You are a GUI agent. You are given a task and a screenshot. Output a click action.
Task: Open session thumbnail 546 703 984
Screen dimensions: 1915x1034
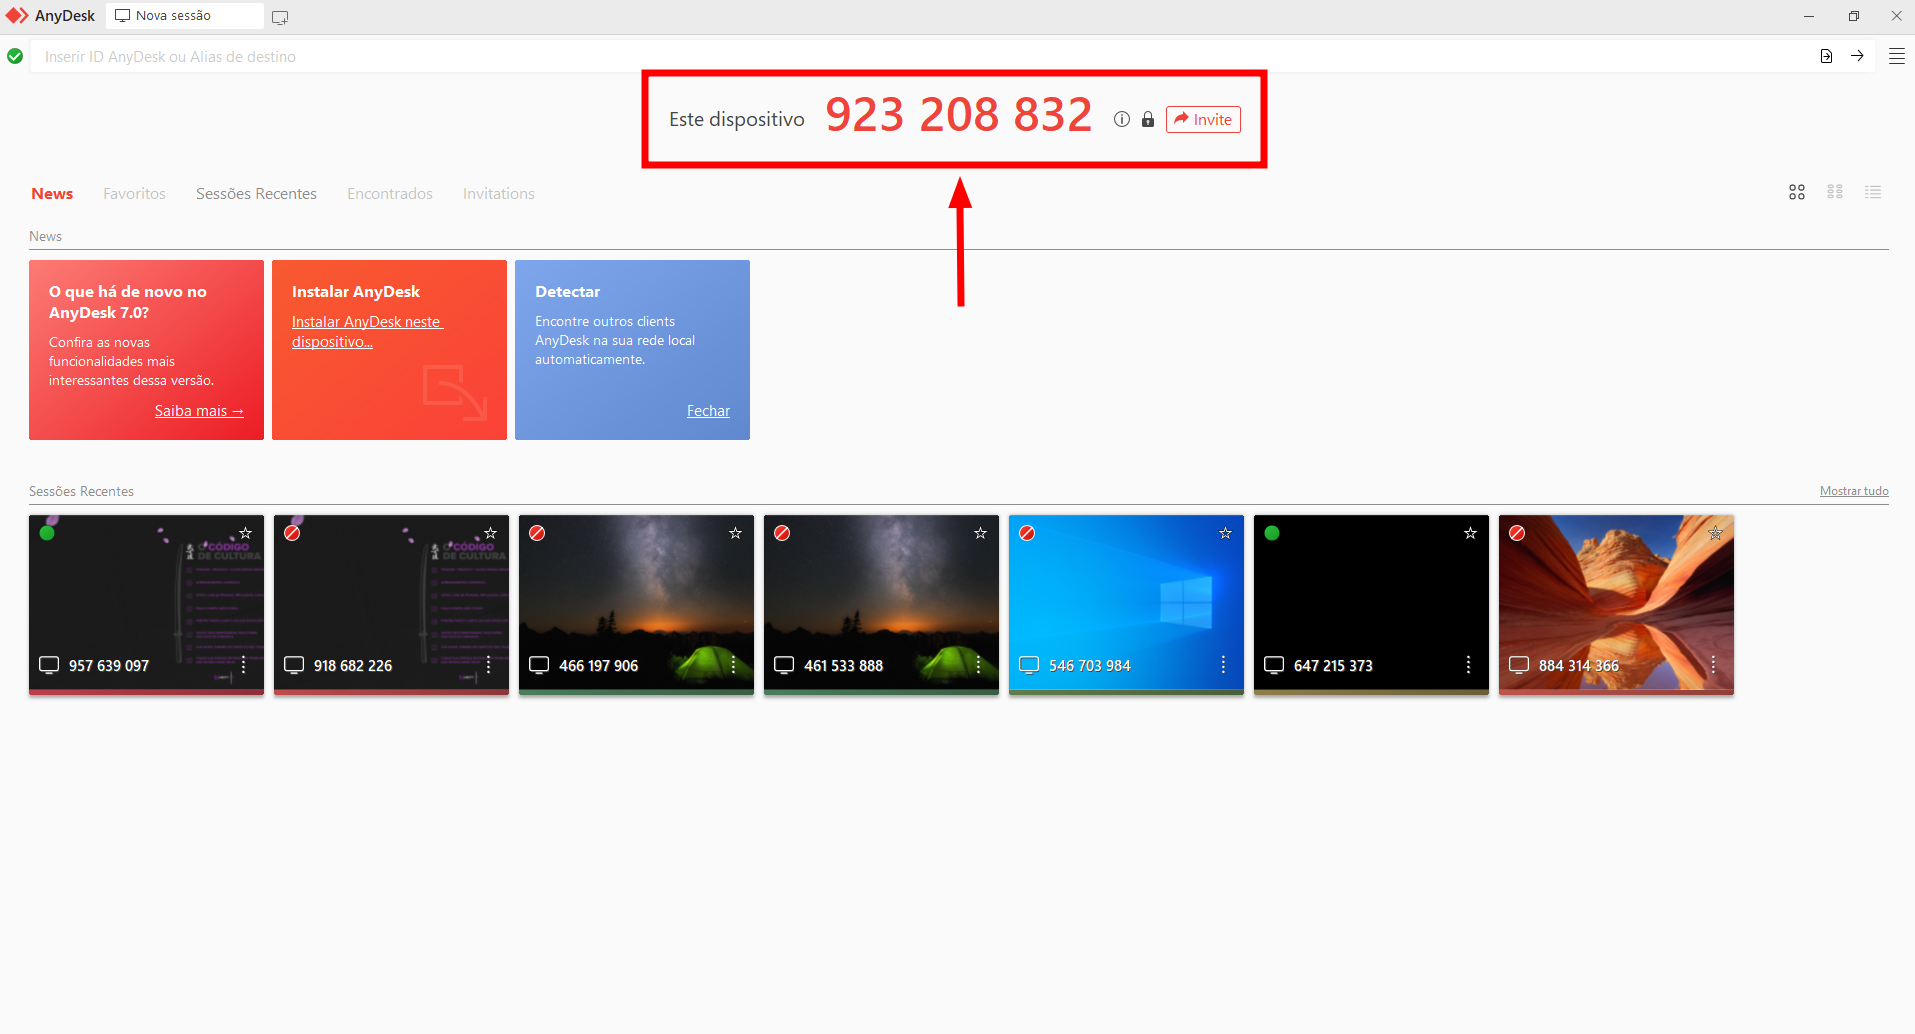point(1126,604)
